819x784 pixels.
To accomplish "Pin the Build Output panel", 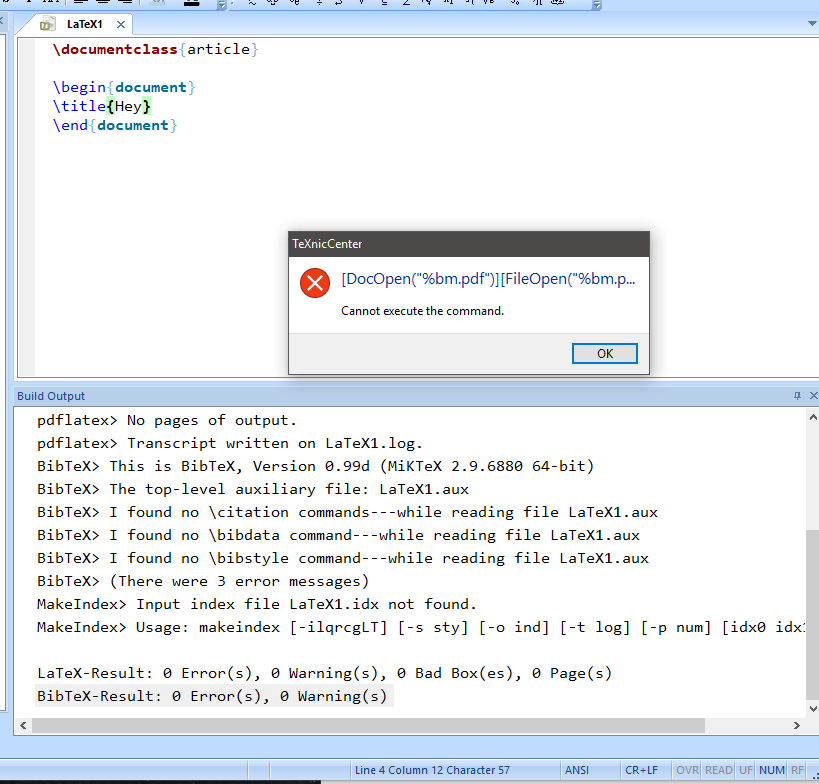I will [x=797, y=396].
